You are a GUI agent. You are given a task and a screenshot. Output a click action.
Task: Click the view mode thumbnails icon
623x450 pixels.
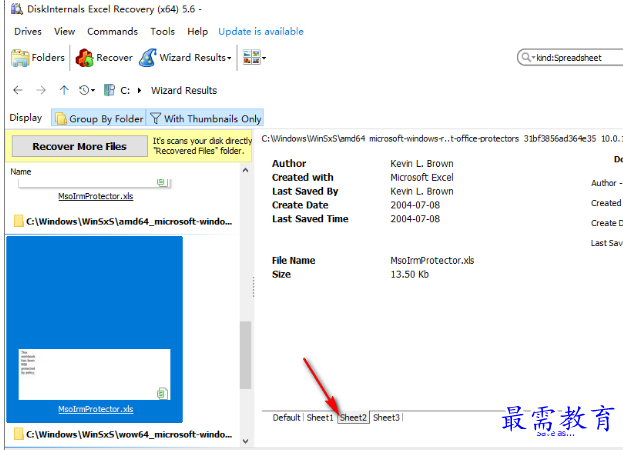click(x=252, y=58)
